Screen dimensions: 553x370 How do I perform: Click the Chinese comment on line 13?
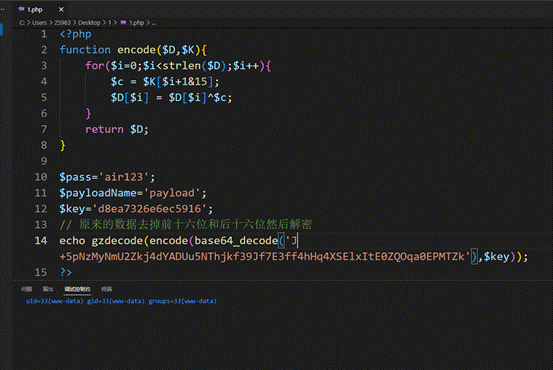coord(186,225)
